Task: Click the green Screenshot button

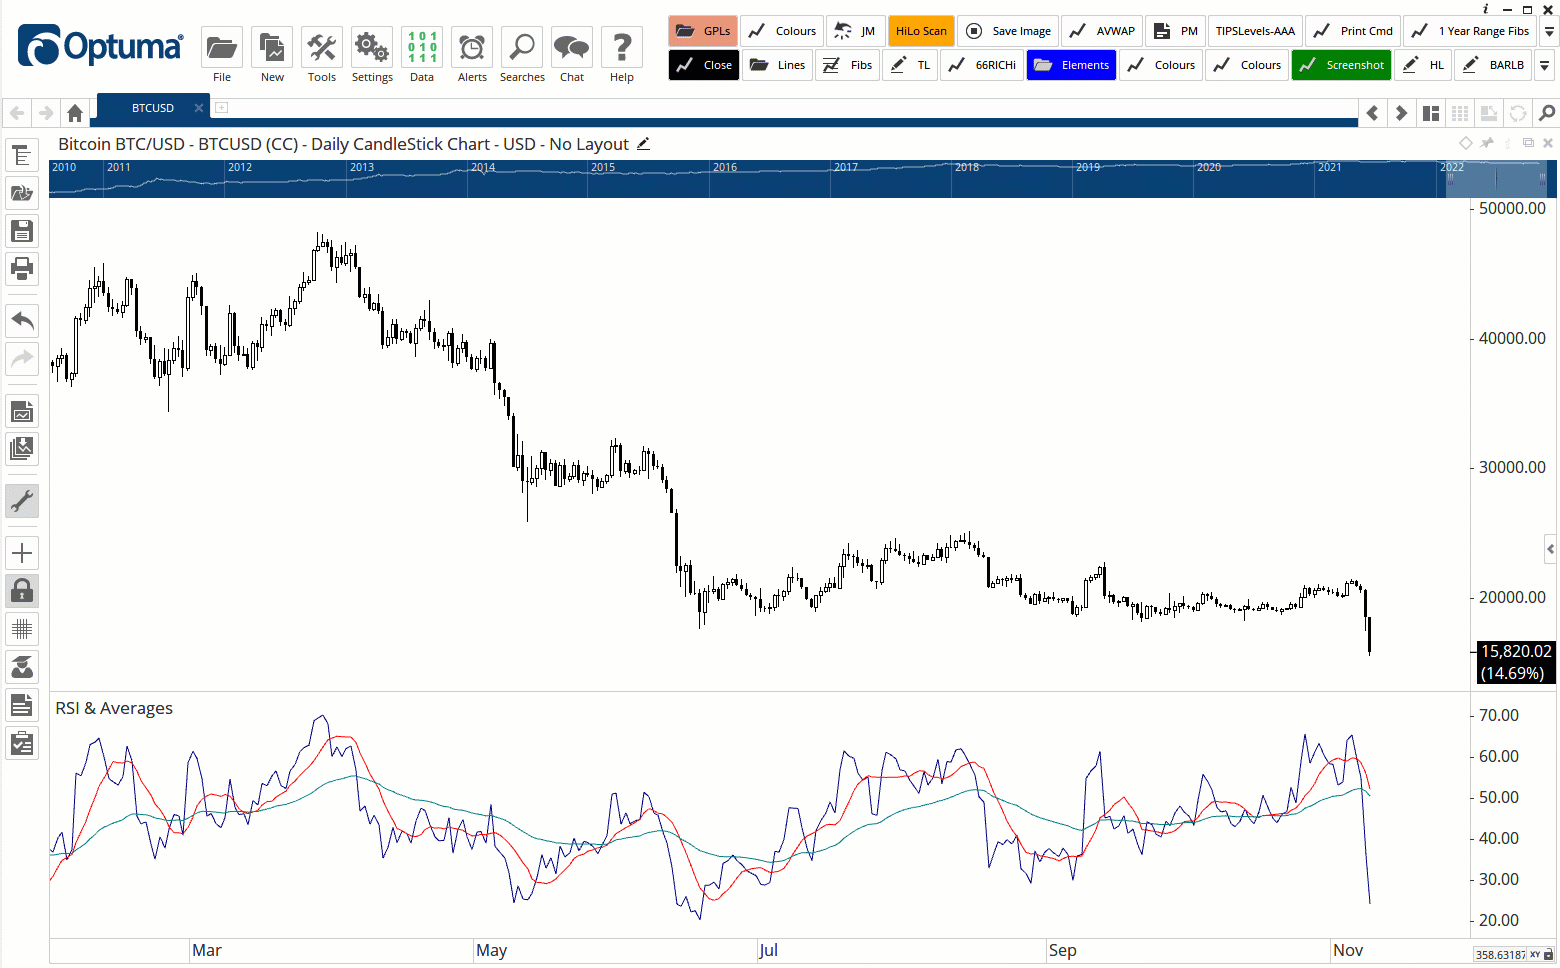Action: coord(1341,65)
